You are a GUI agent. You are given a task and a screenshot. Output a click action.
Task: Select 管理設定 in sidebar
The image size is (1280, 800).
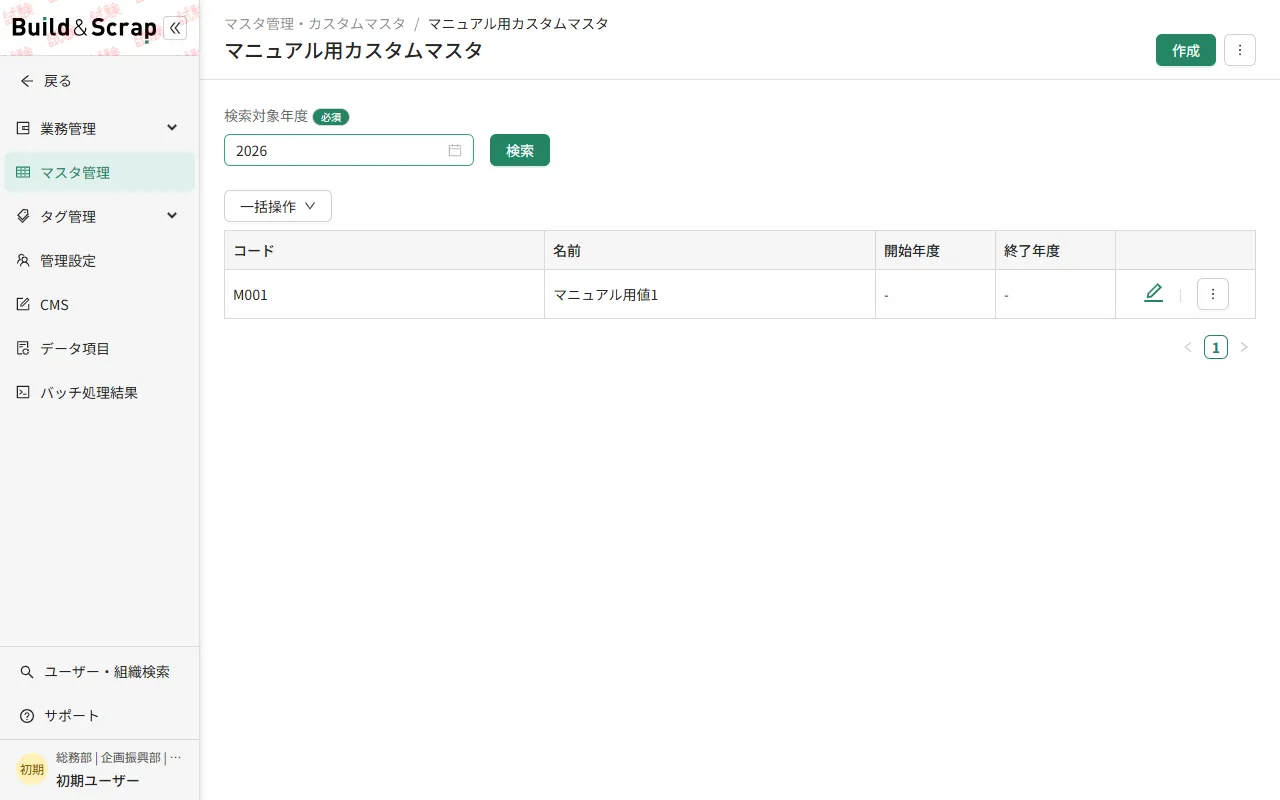pos(99,260)
